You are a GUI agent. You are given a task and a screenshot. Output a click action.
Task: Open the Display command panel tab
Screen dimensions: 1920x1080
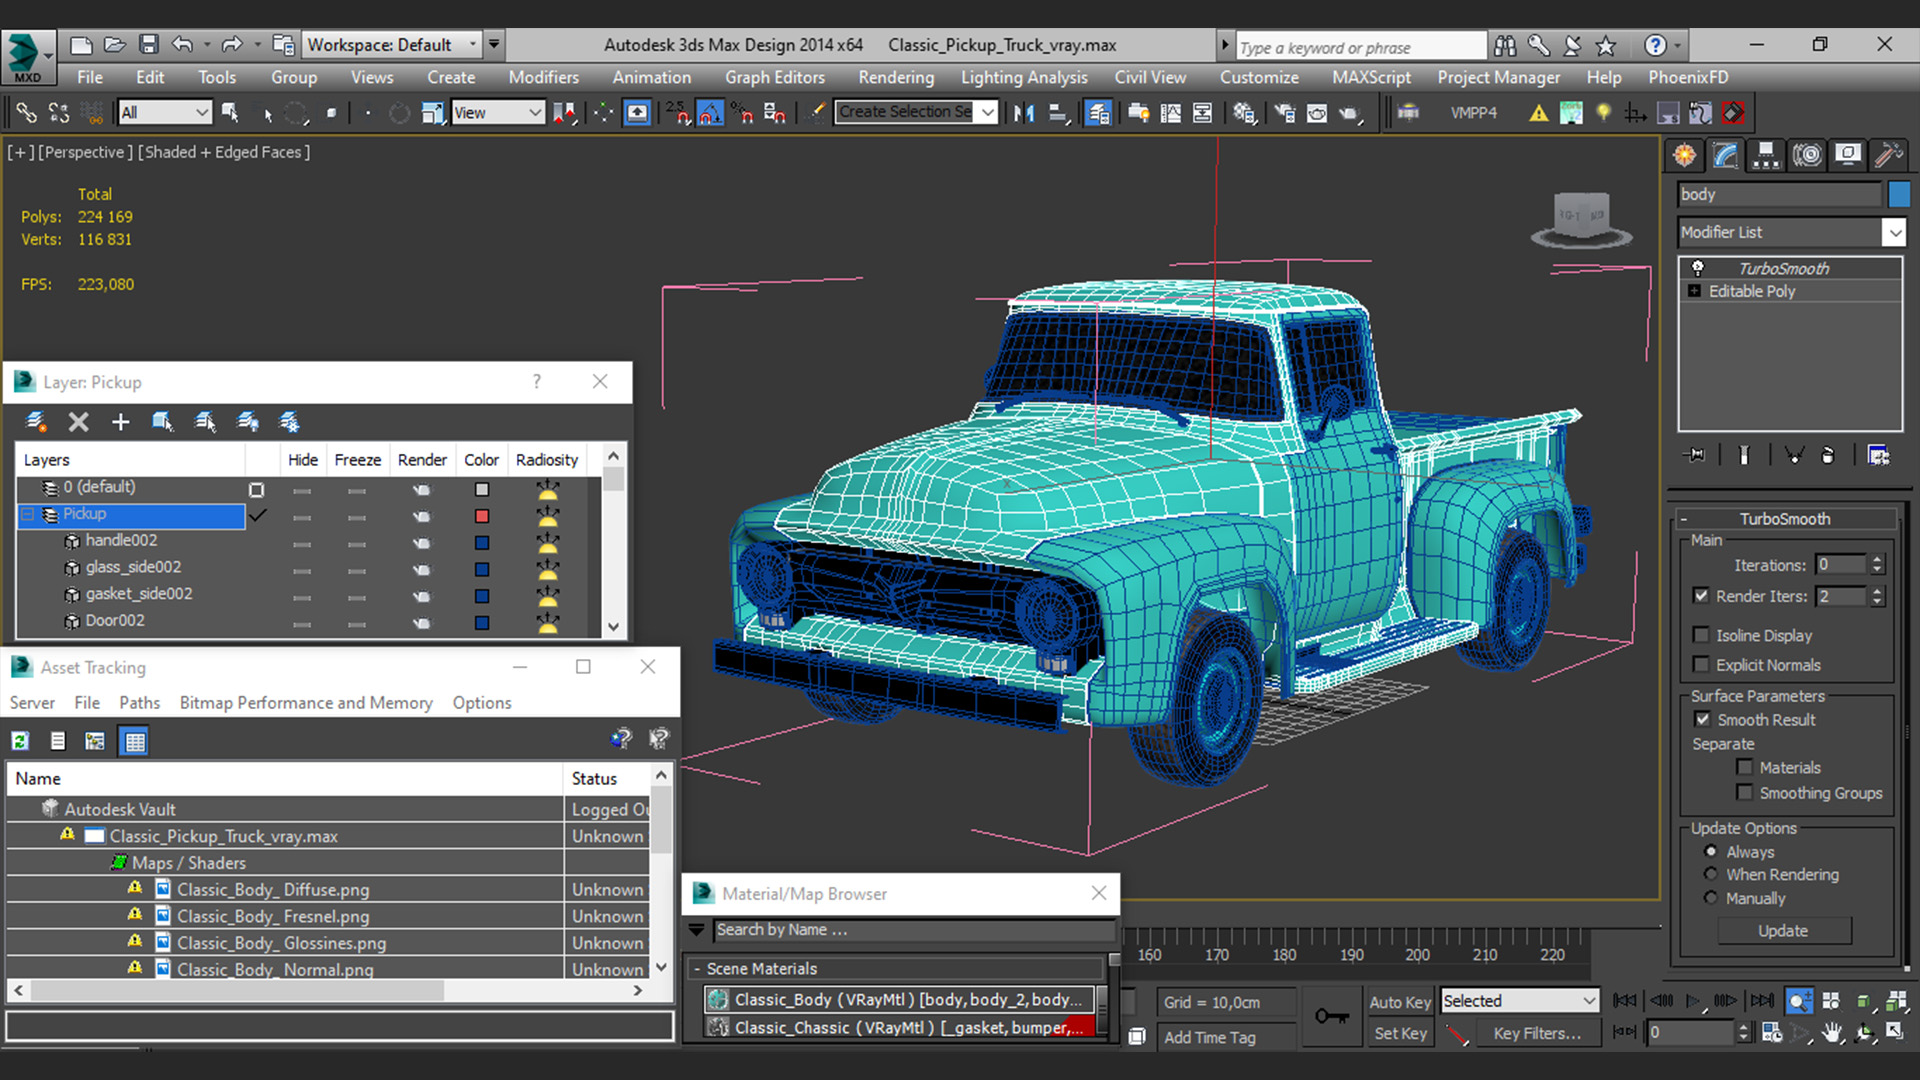click(x=1848, y=155)
